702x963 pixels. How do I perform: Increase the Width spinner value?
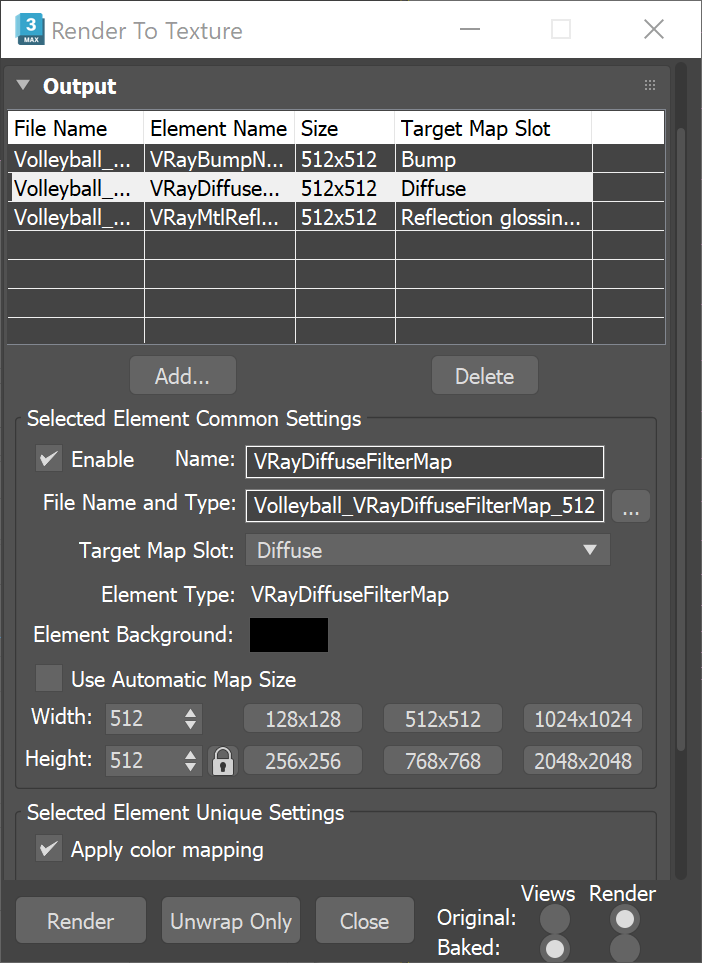click(190, 712)
